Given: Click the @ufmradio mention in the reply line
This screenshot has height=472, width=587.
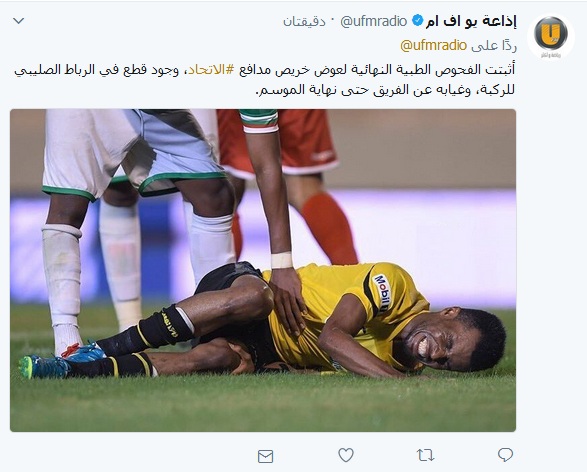Looking at the screenshot, I should (434, 46).
